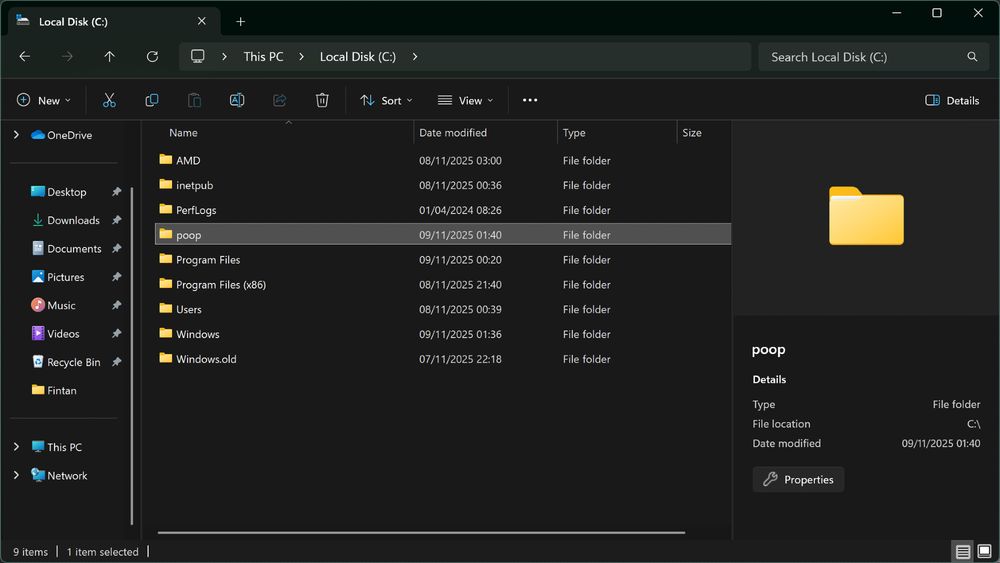Open Recycle Bin in the sidebar

pyautogui.click(x=73, y=362)
